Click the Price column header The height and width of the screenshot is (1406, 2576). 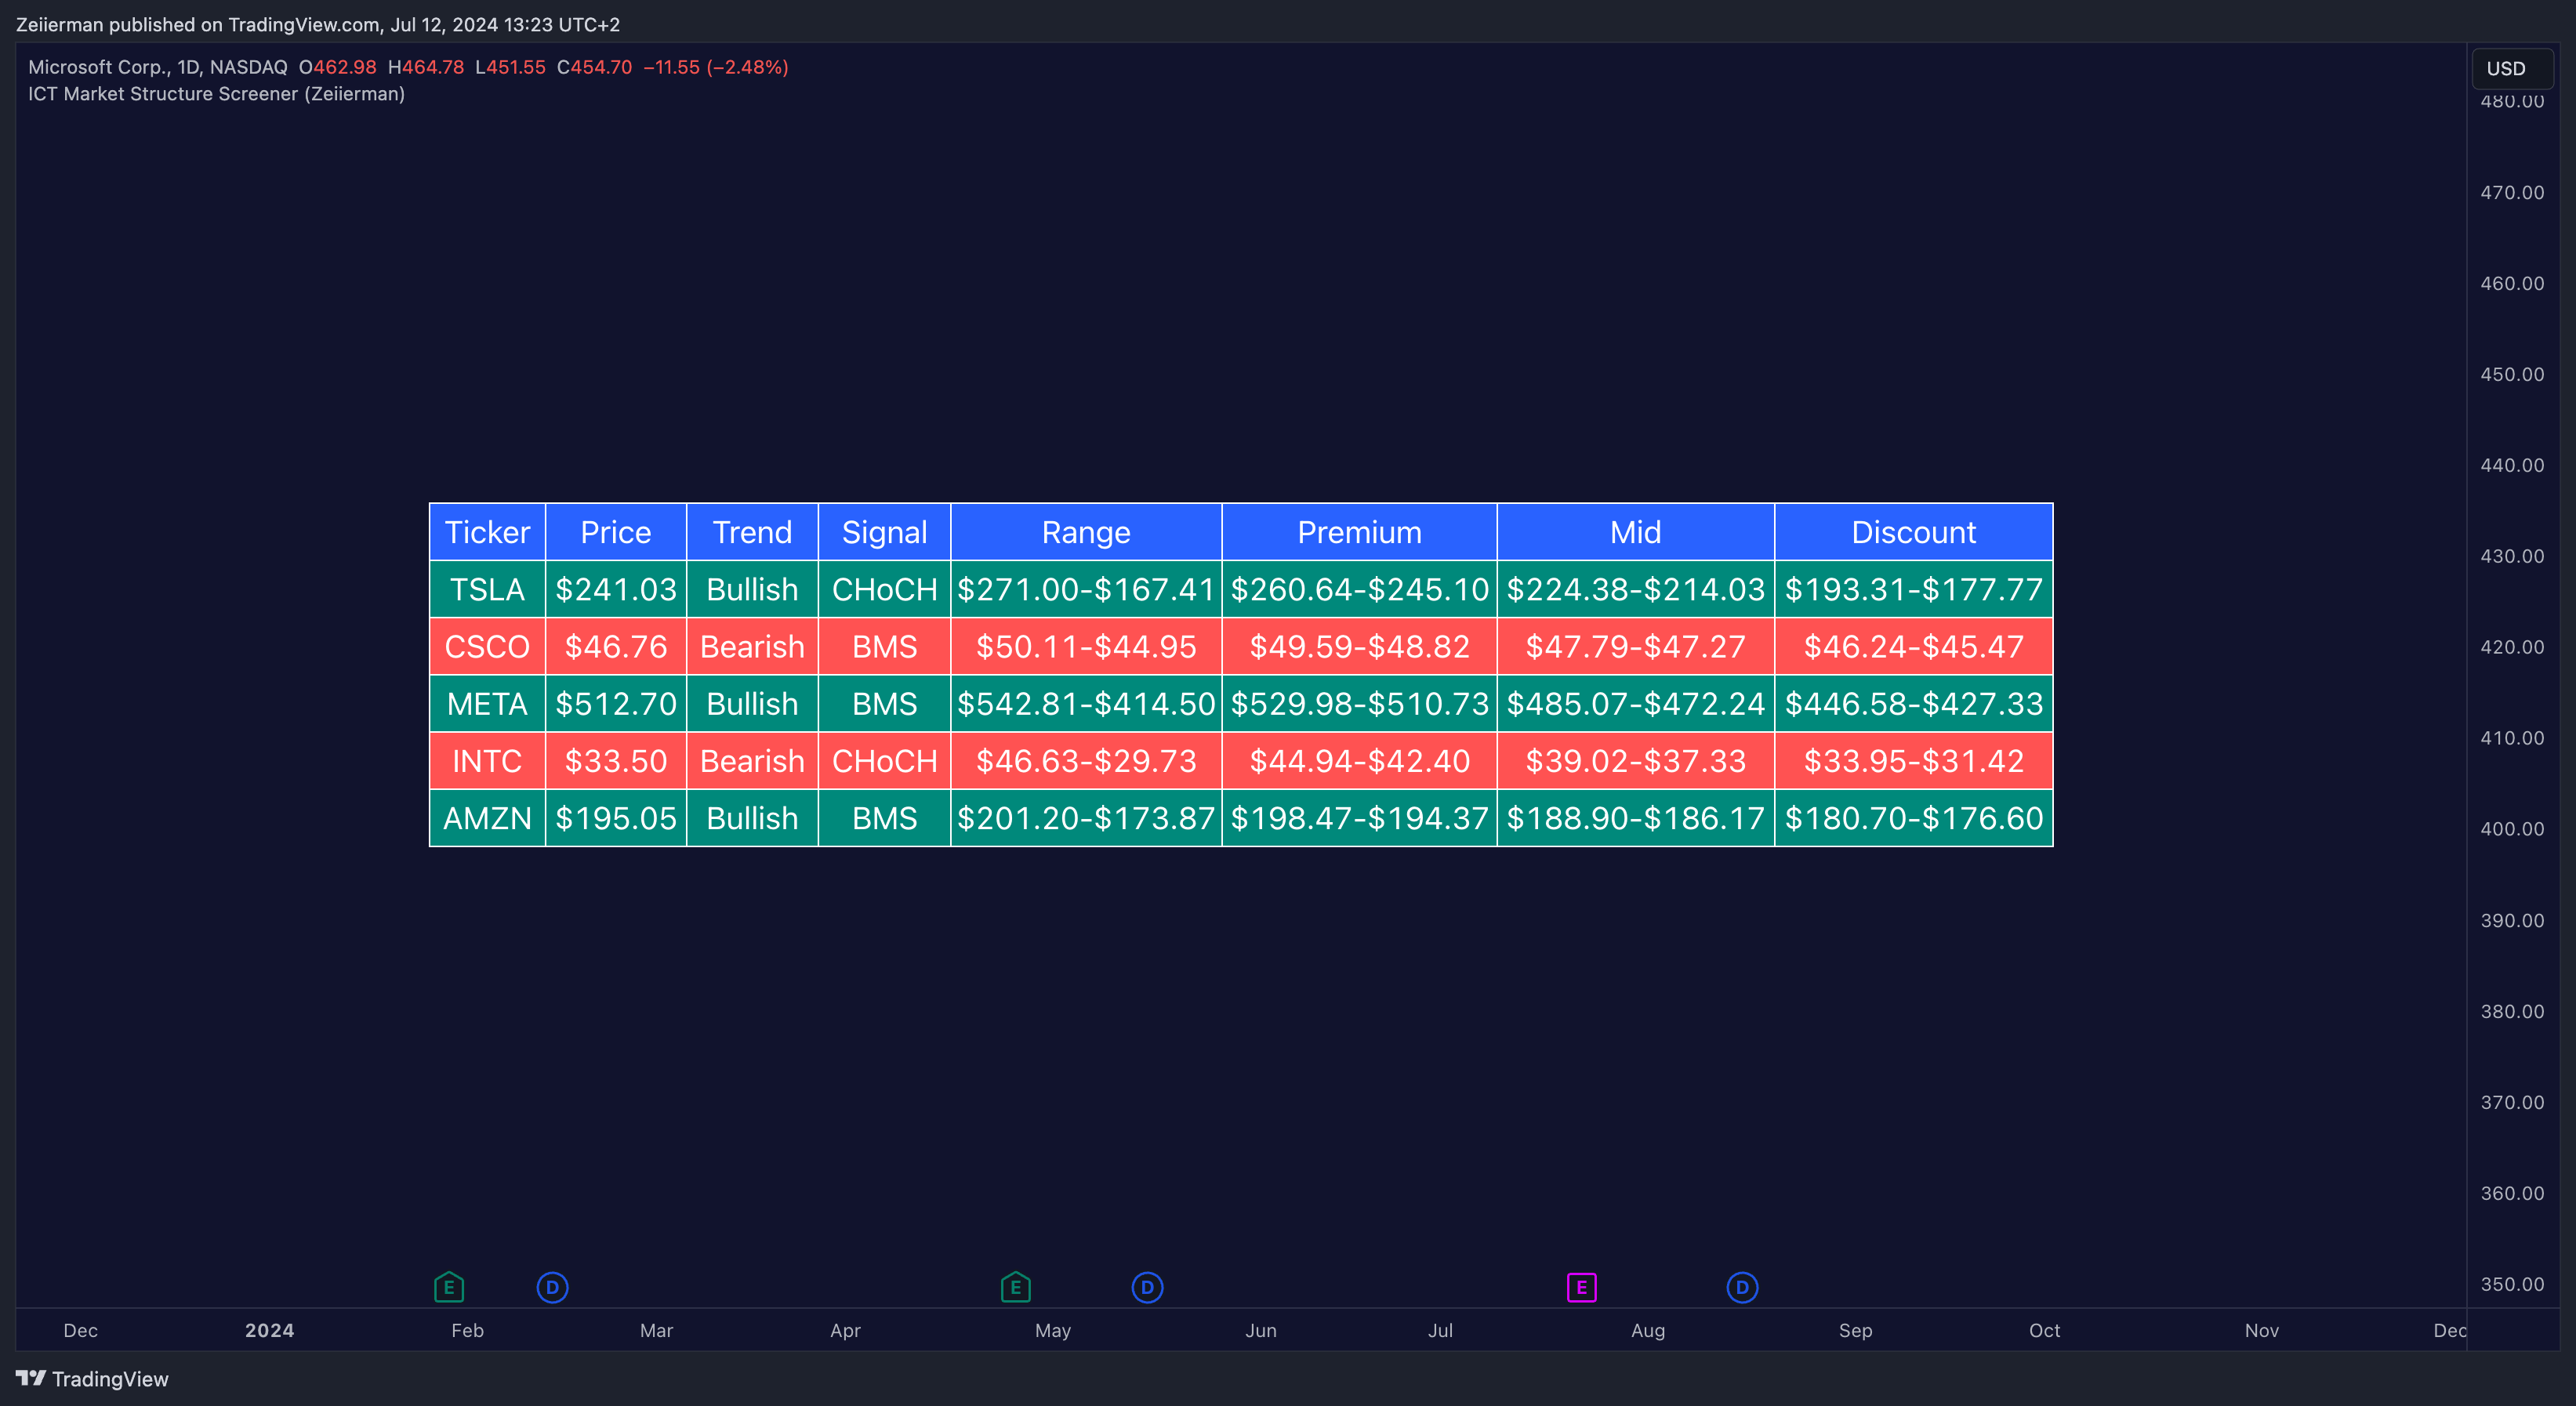(x=616, y=532)
